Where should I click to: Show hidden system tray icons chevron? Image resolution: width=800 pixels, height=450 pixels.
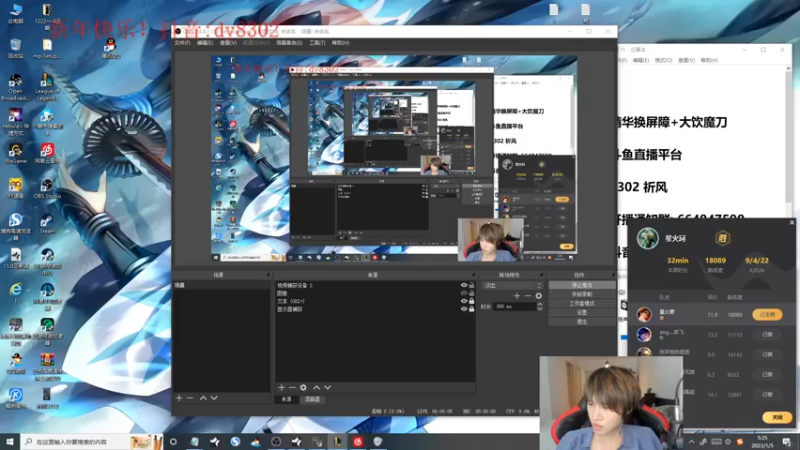(691, 442)
